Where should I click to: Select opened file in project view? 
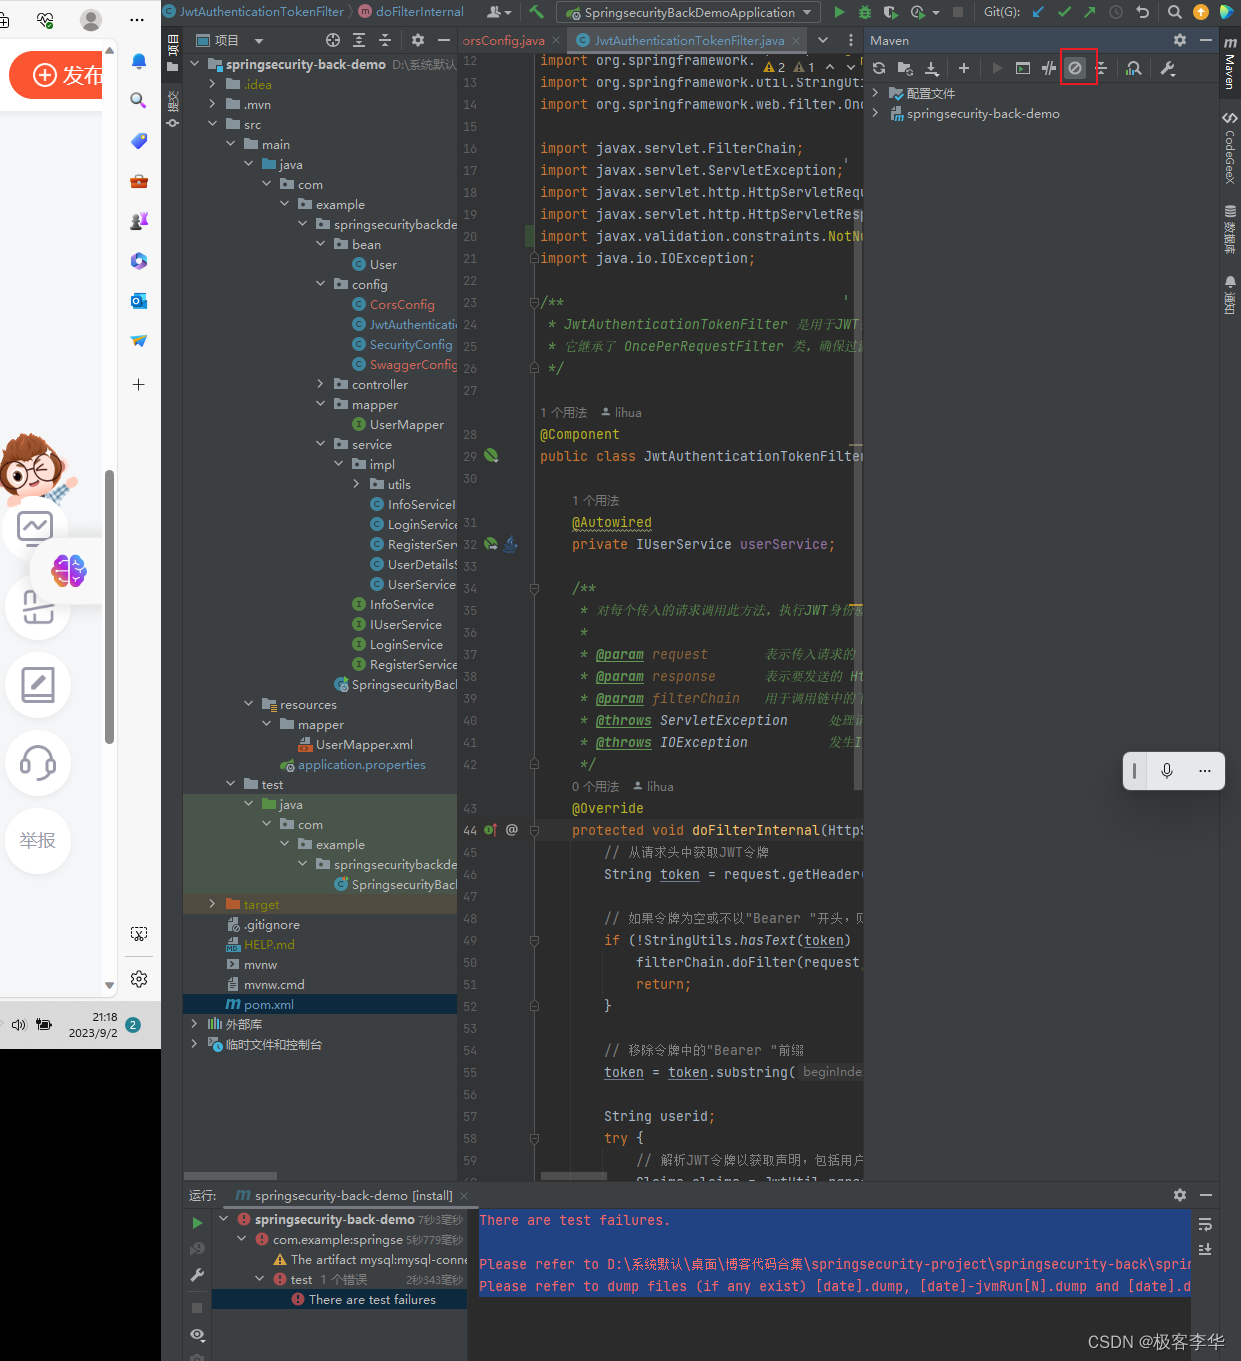pos(333,40)
